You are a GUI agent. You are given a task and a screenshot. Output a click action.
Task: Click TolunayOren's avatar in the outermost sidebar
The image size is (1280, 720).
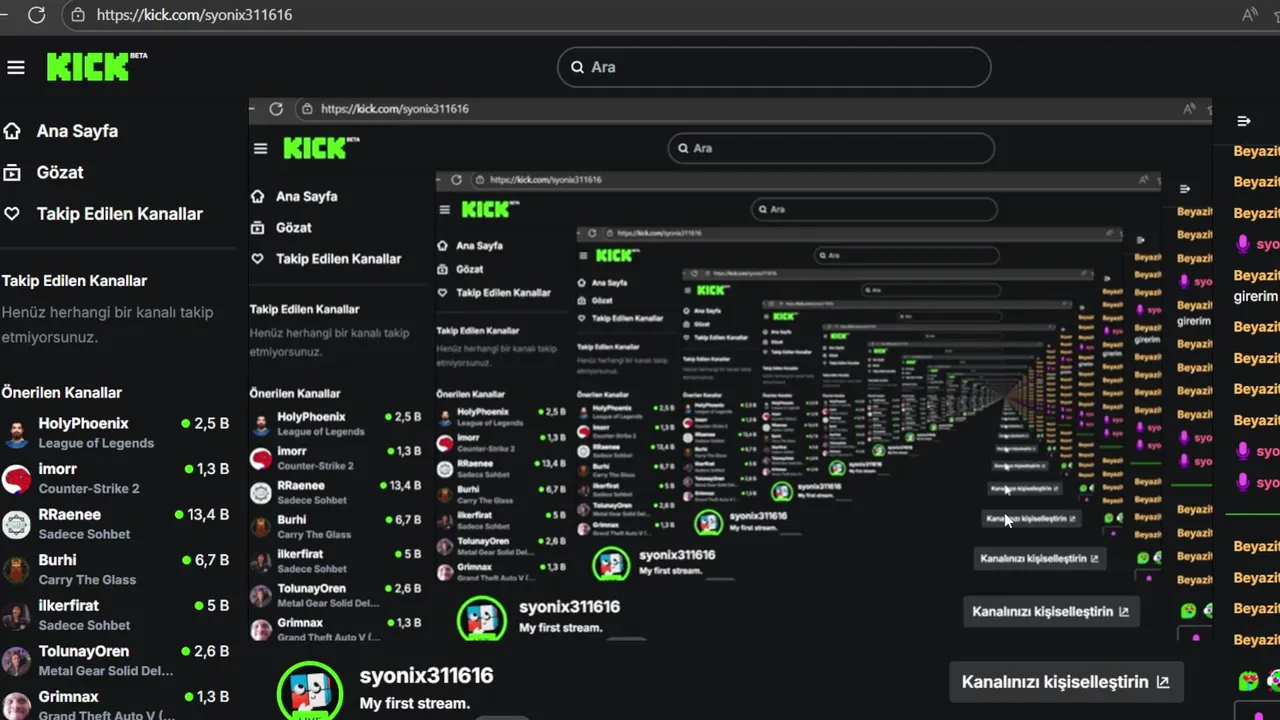coord(16,661)
